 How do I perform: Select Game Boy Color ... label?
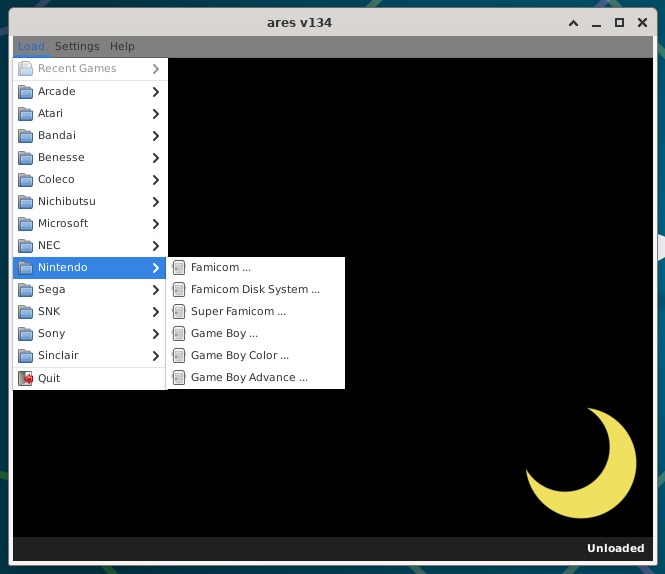pos(240,356)
